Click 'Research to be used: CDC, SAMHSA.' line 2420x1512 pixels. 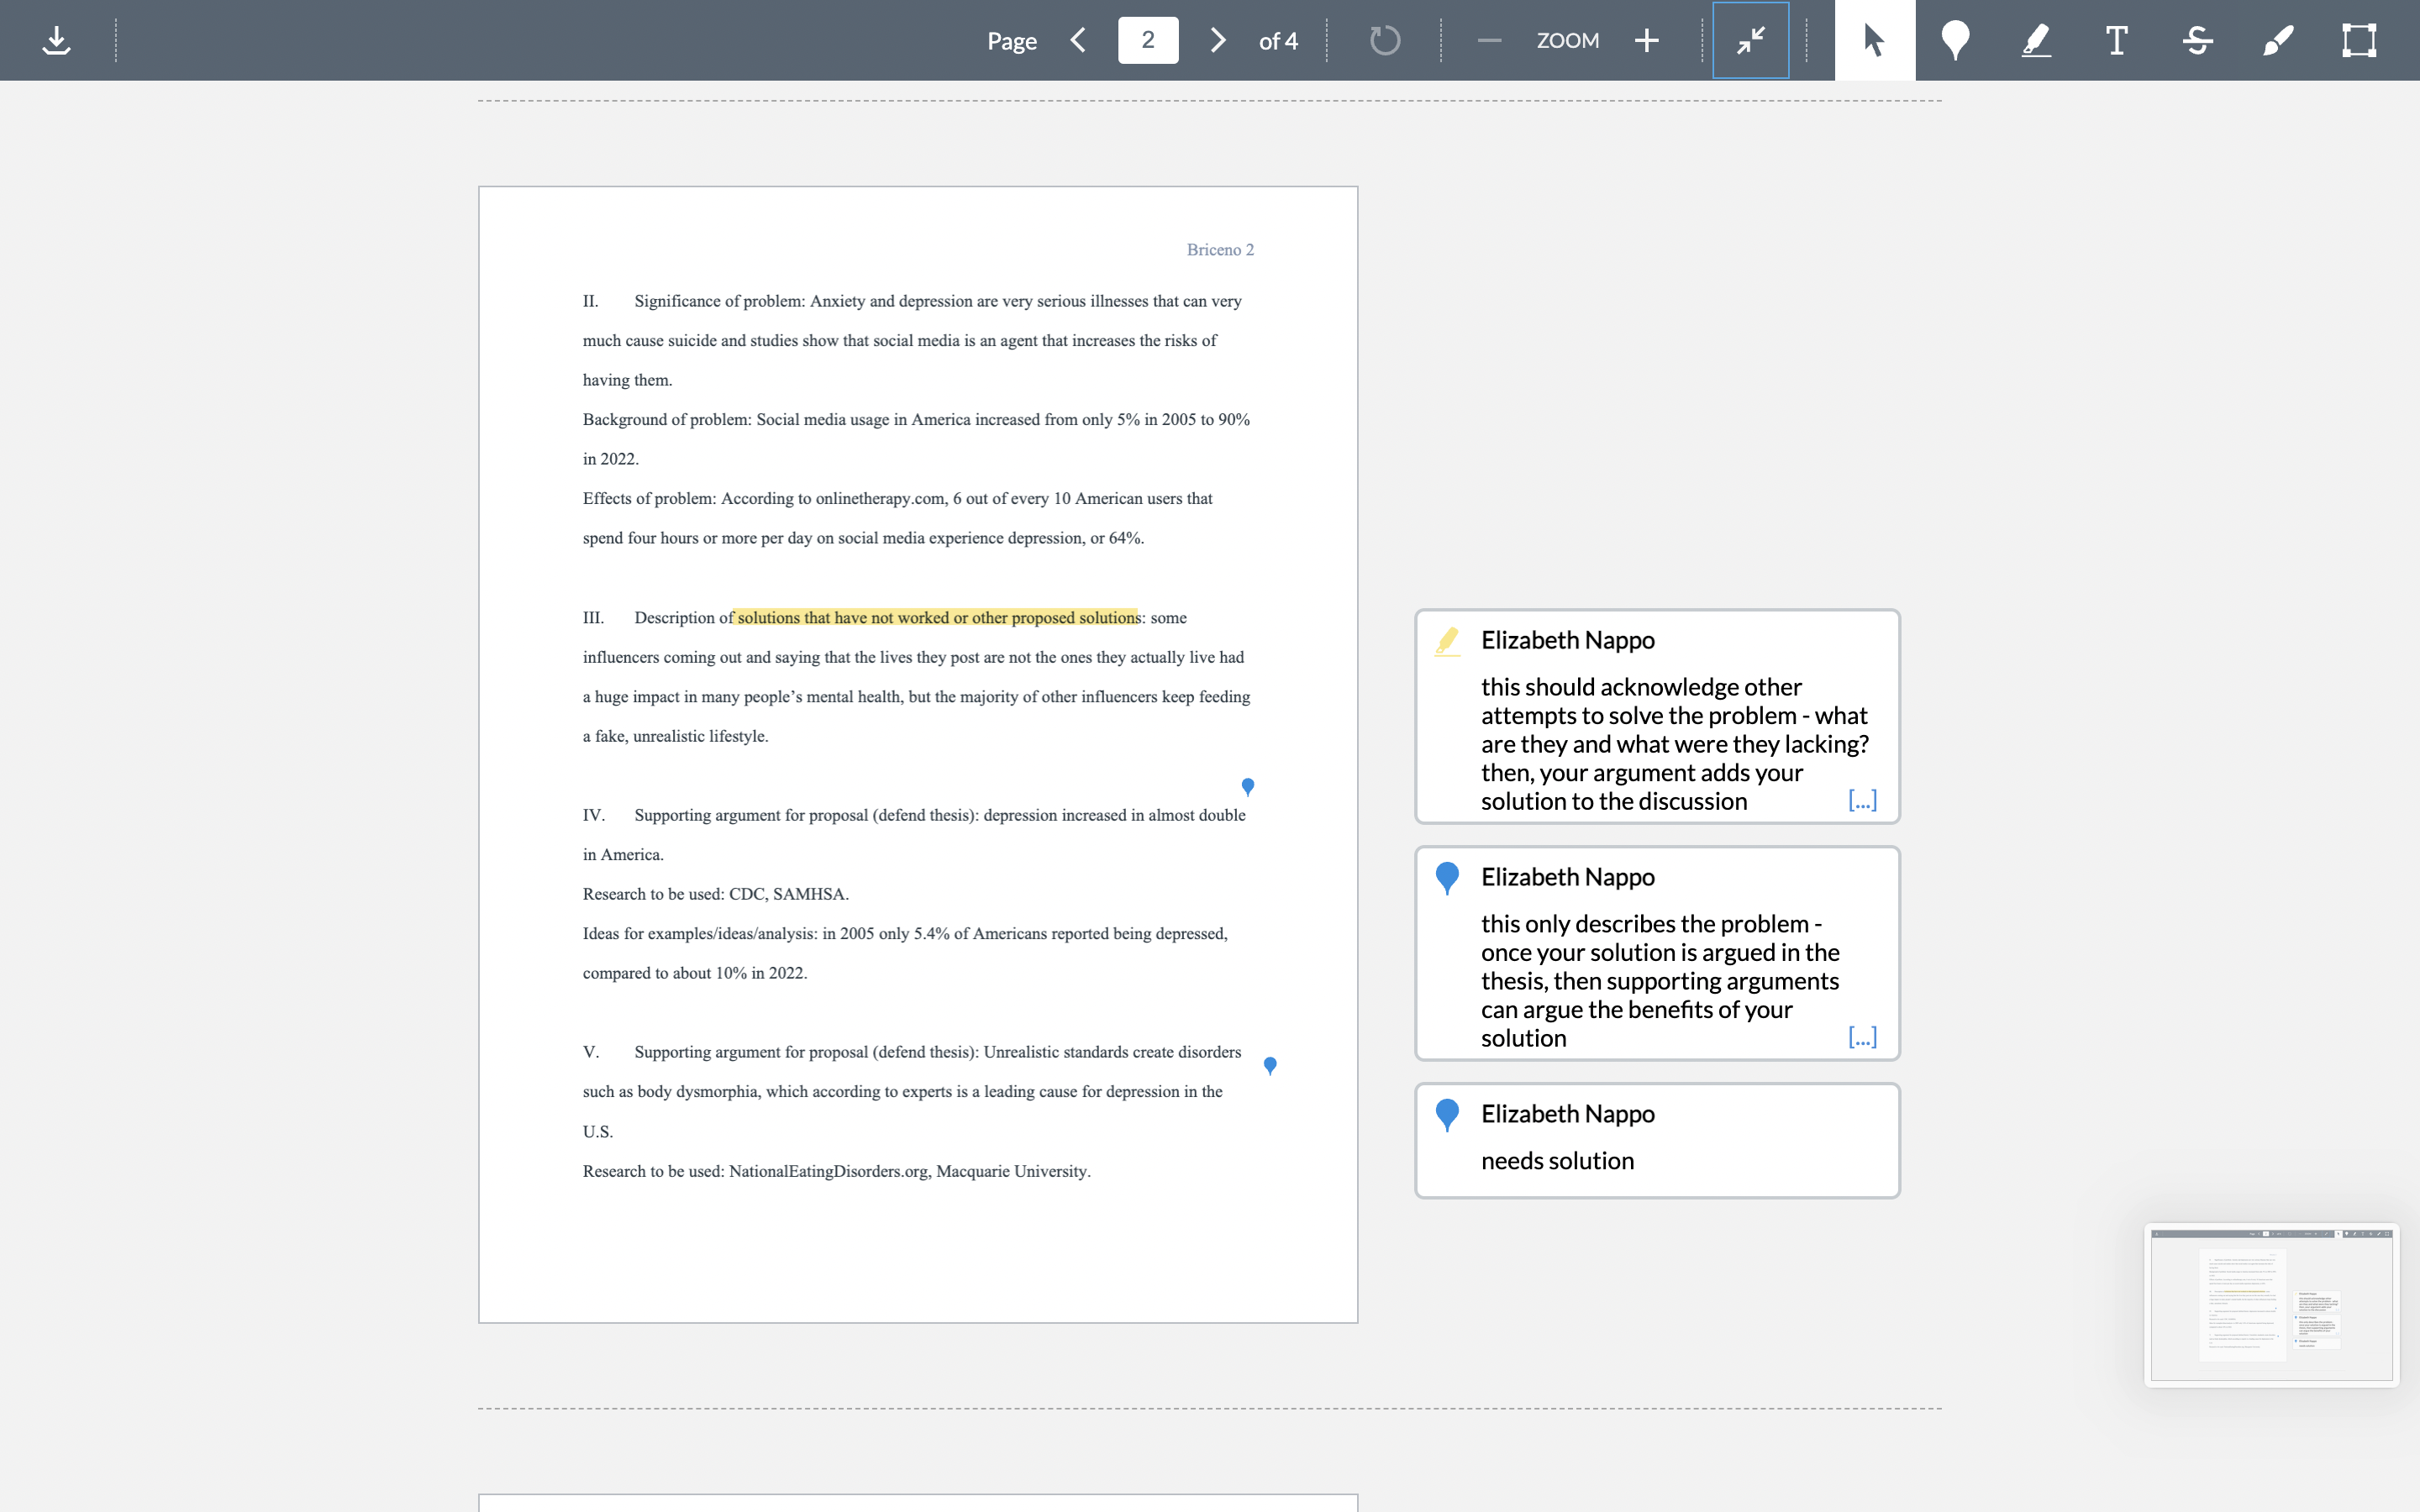(x=715, y=894)
